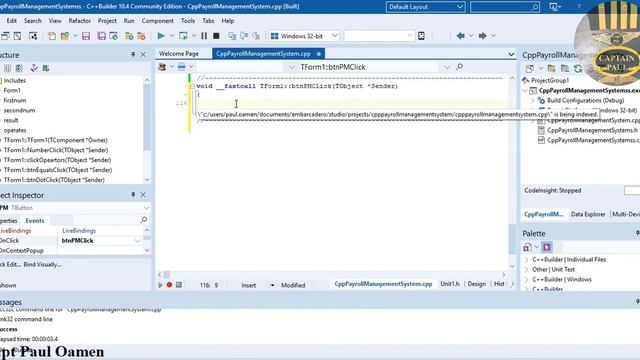Open the editor tabs list chevron

coord(511,54)
